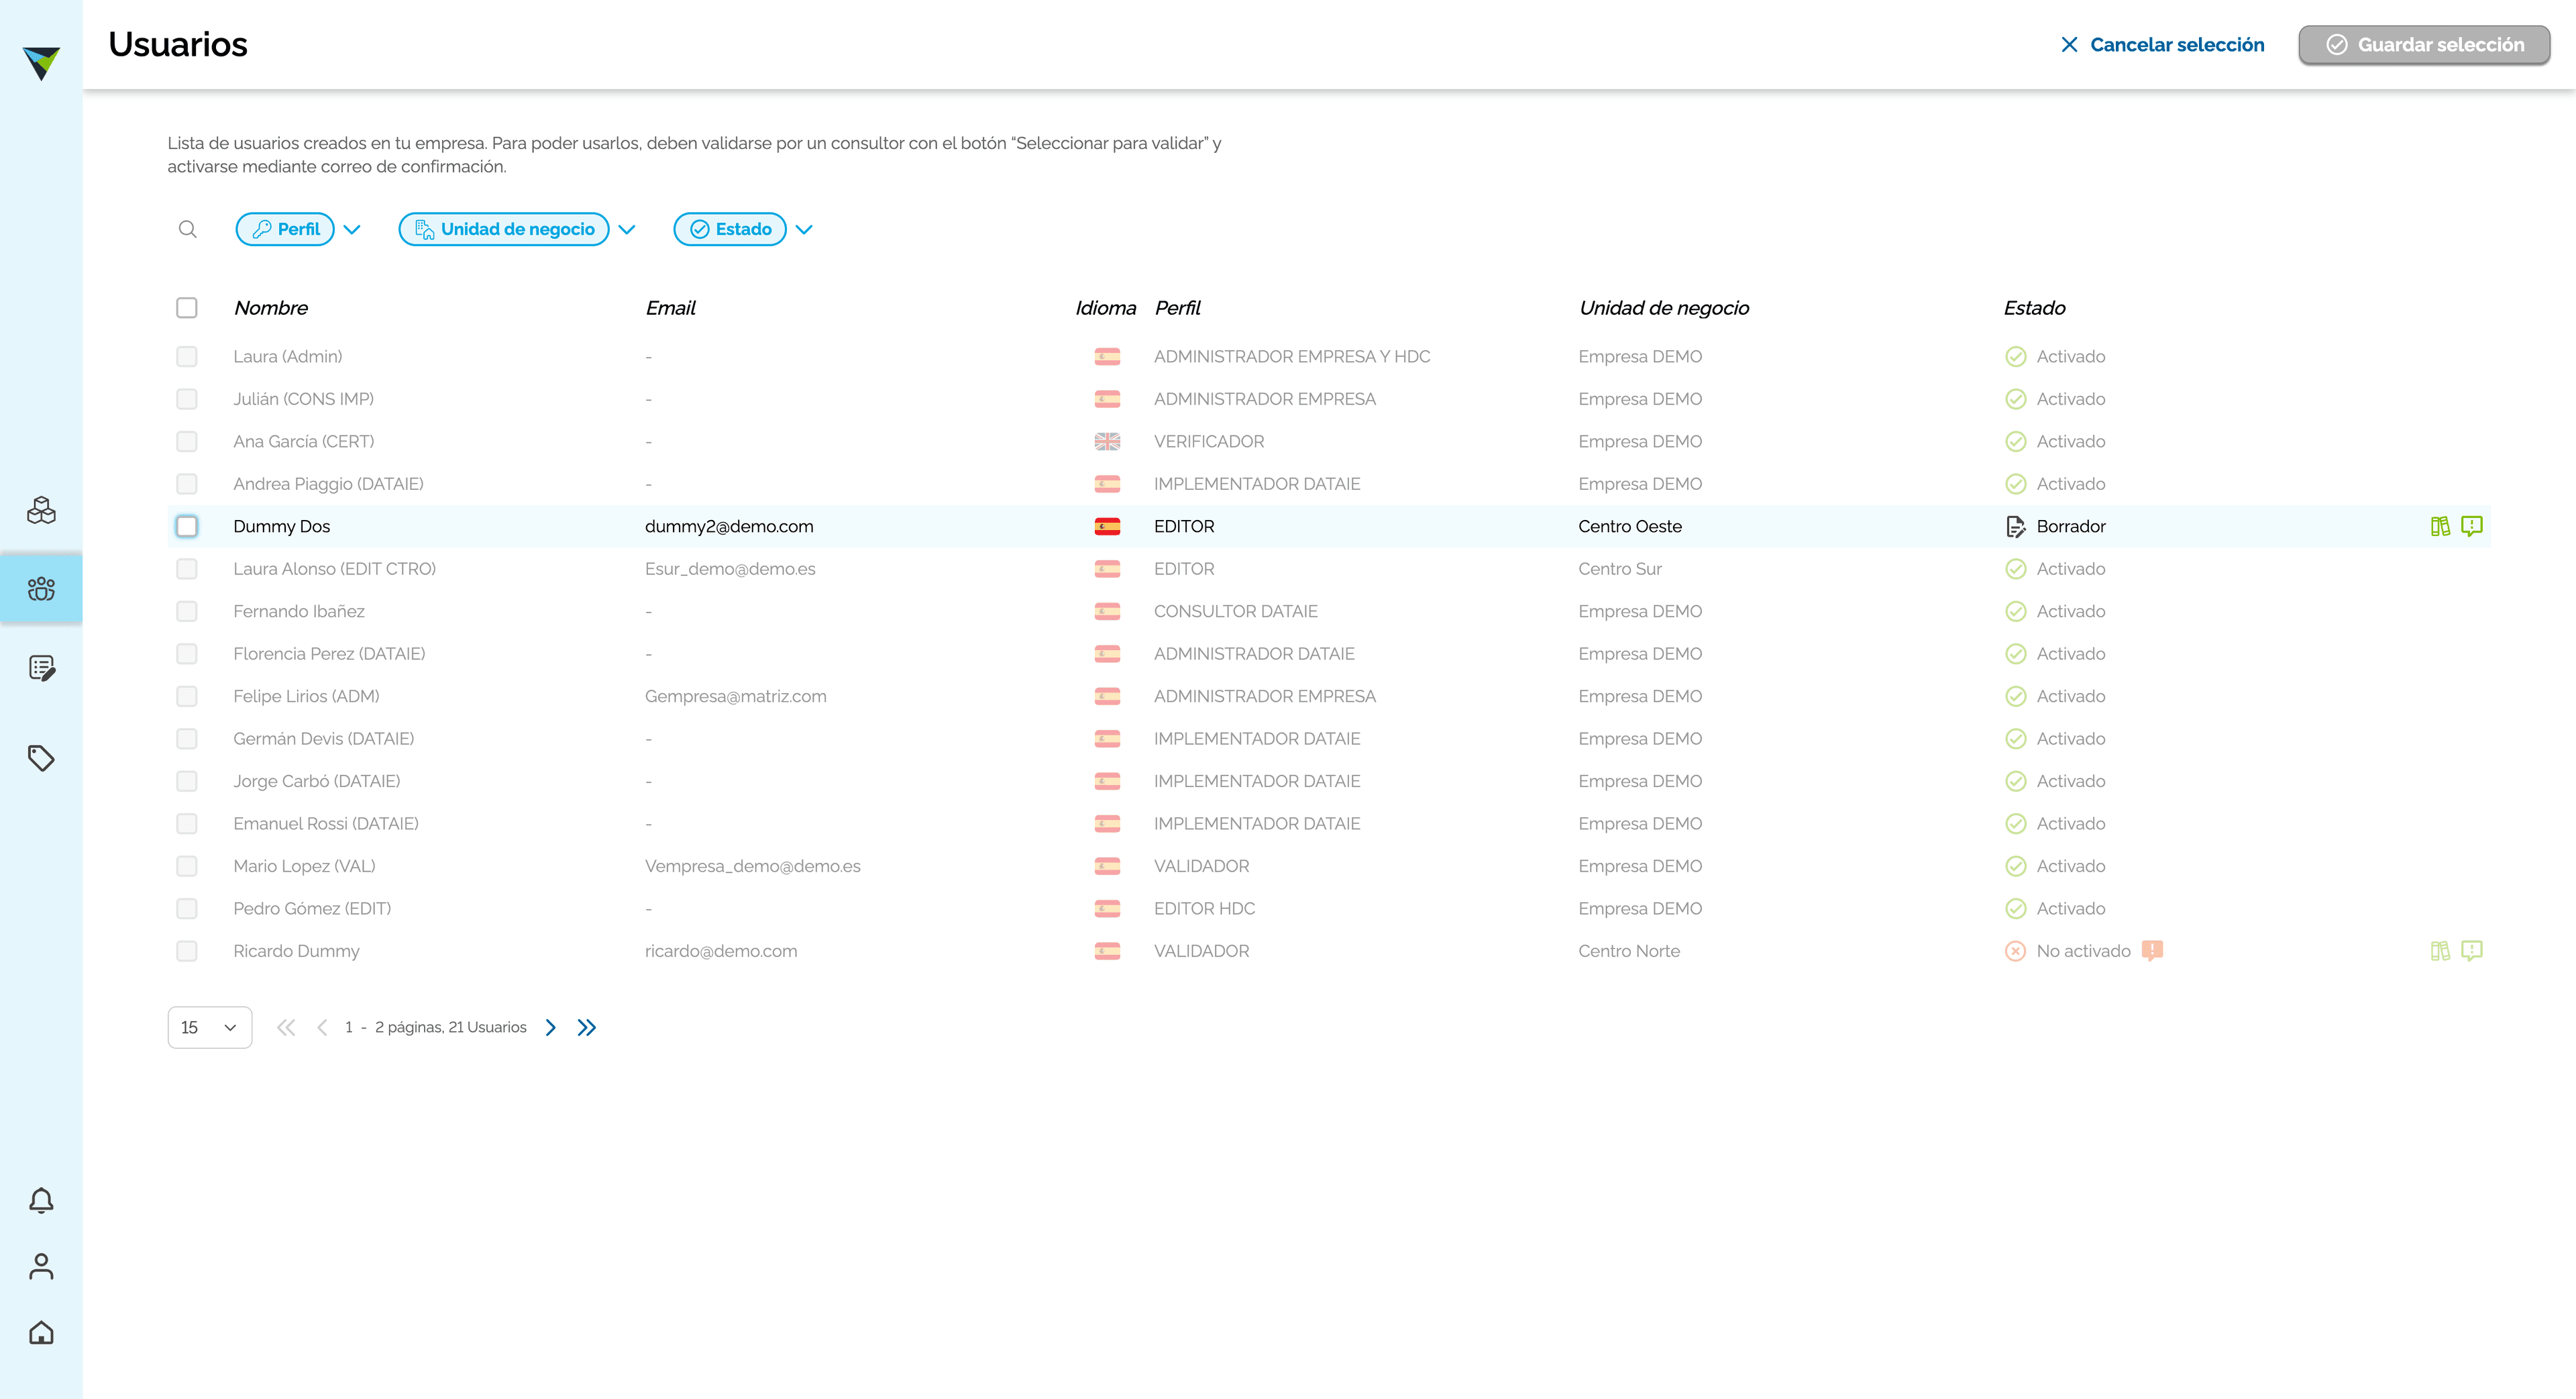Image resolution: width=2576 pixels, height=1399 pixels.
Task: Jump to first page double arrow
Action: [x=286, y=1027]
